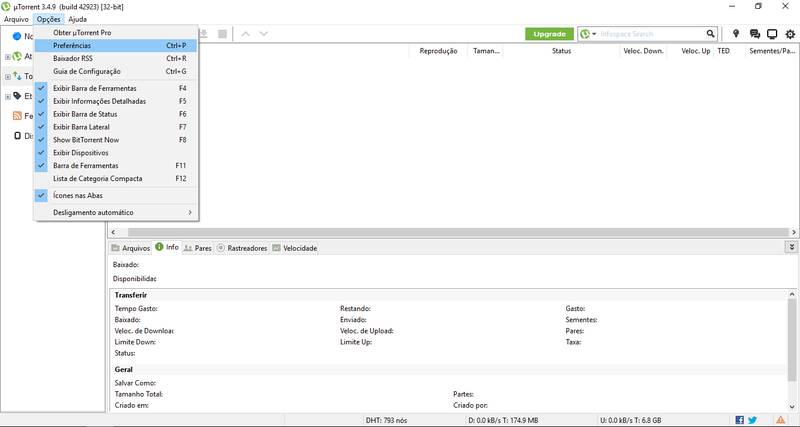800x427 pixels.
Task: Open Baixador RSS menu entry
Action: [x=116, y=58]
